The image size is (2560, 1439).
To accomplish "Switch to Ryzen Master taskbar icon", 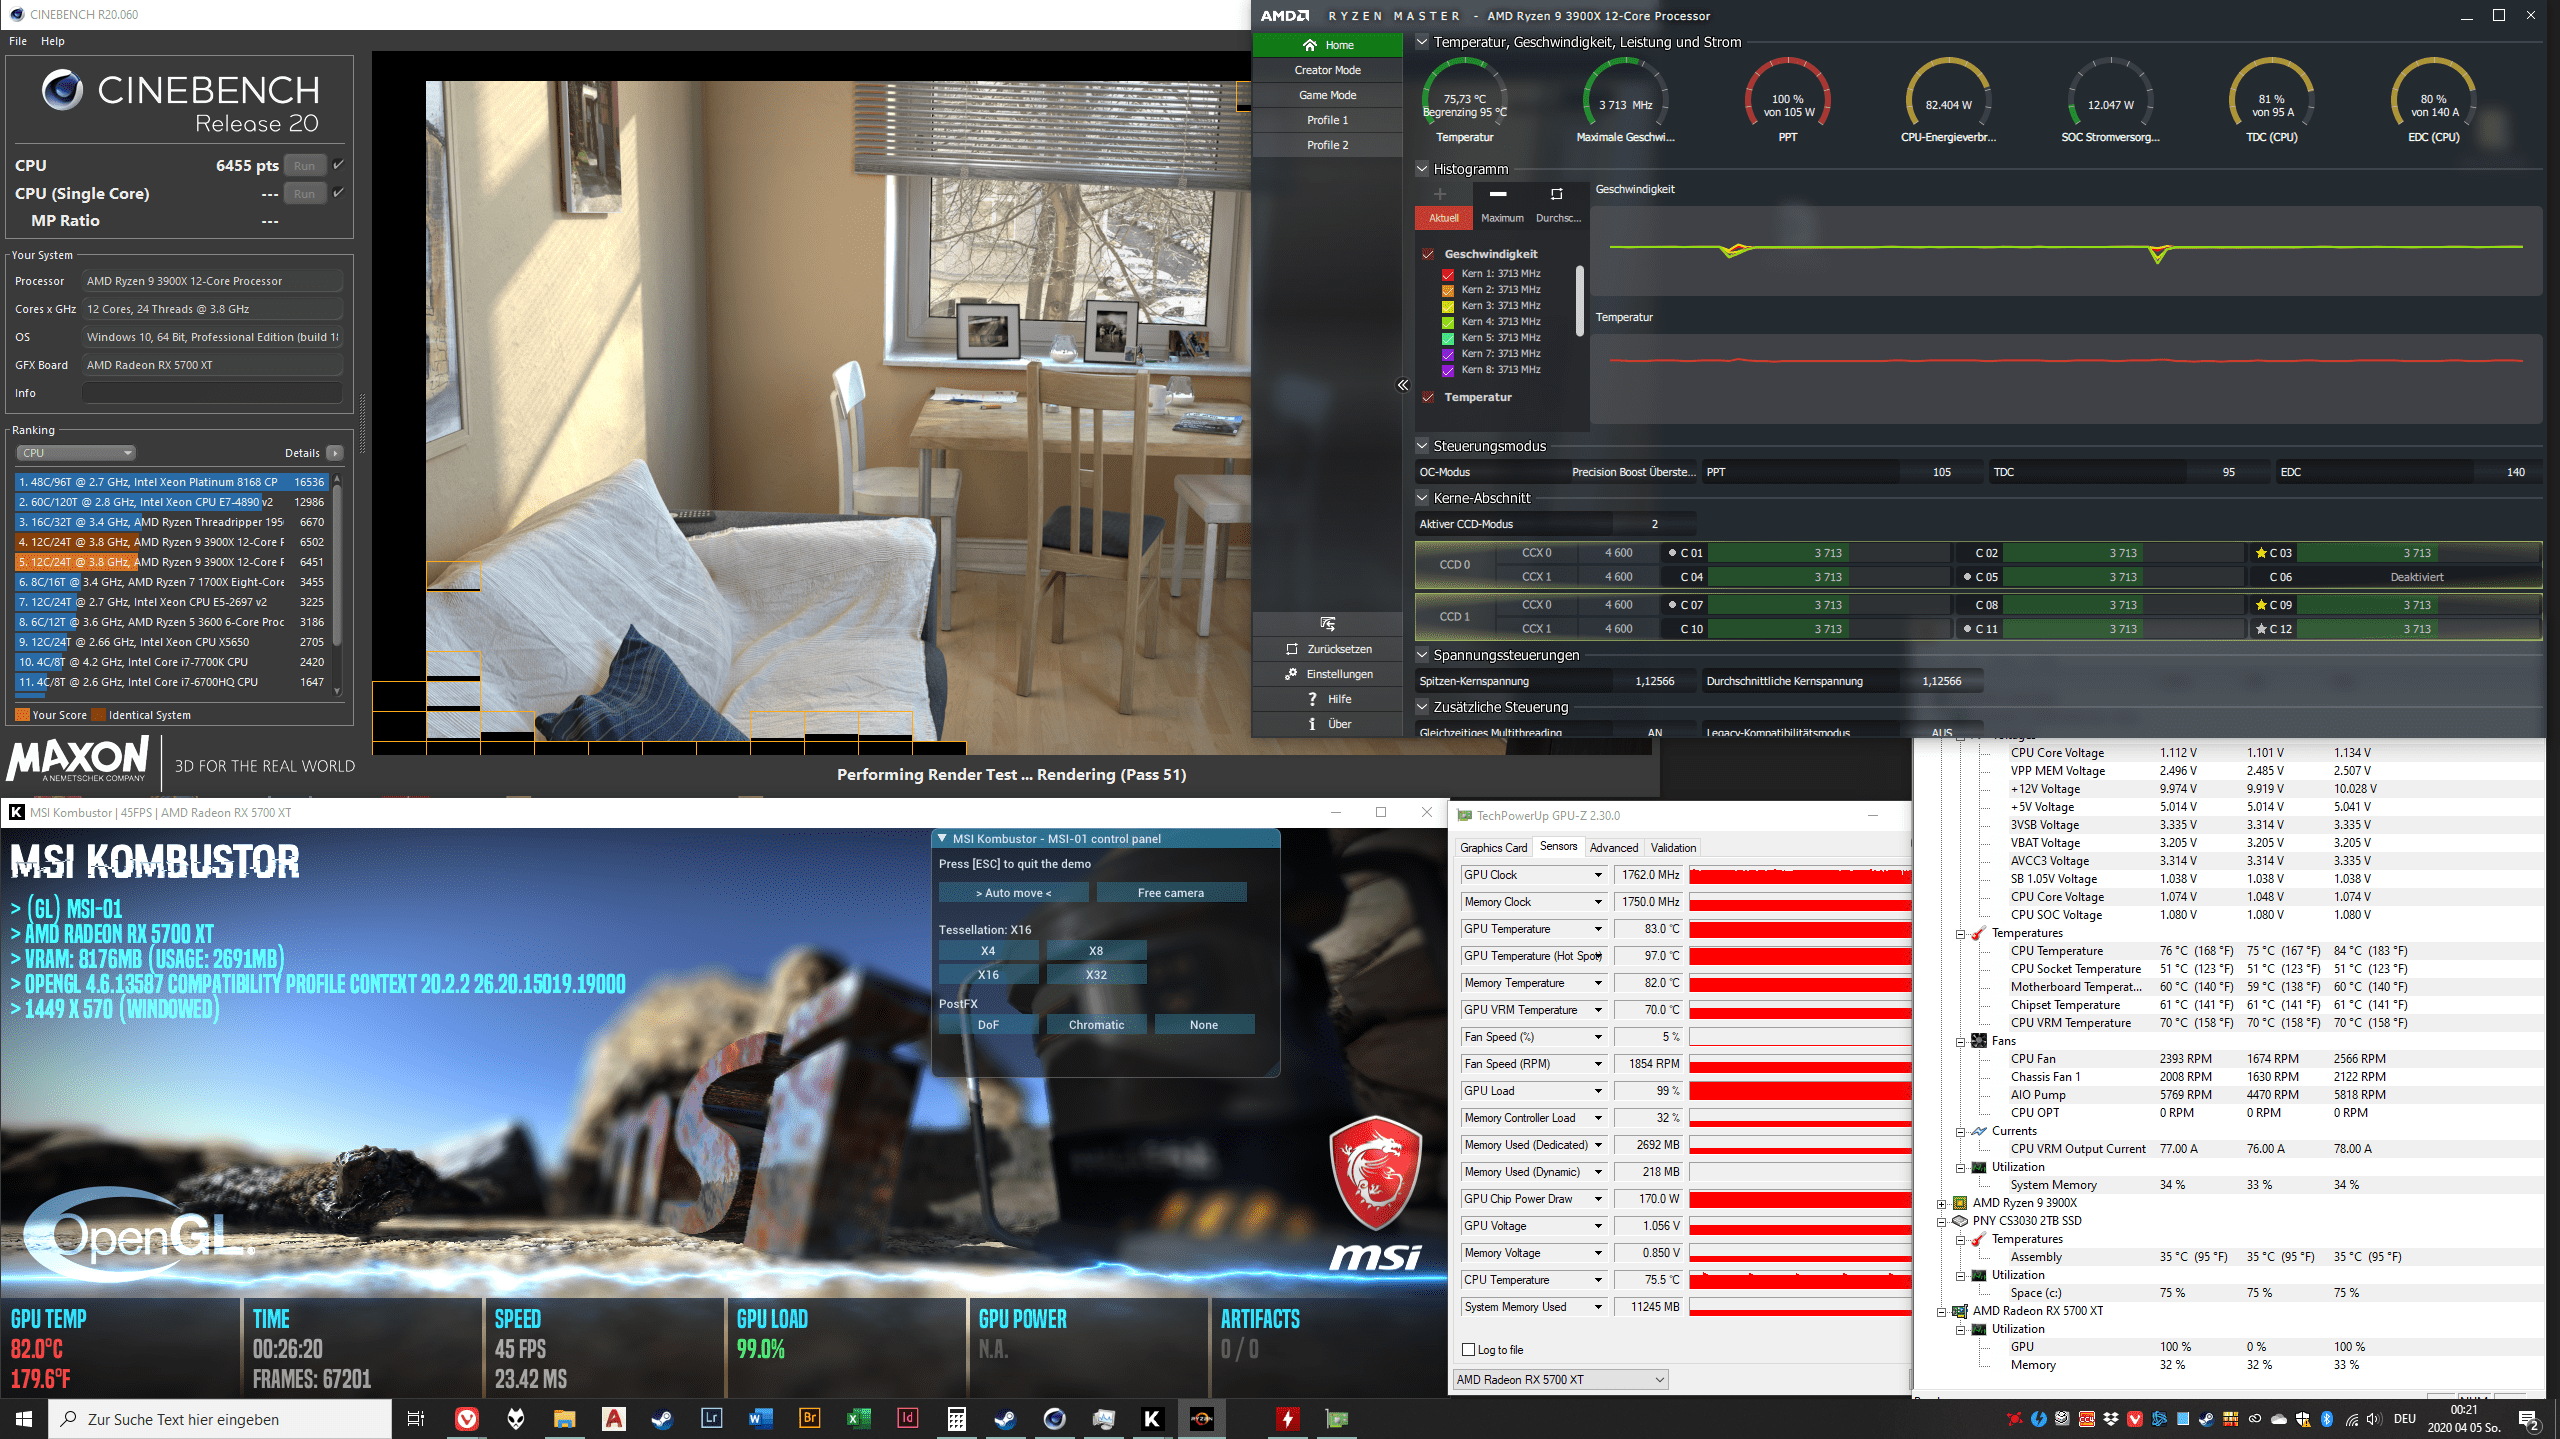I will click(1201, 1418).
